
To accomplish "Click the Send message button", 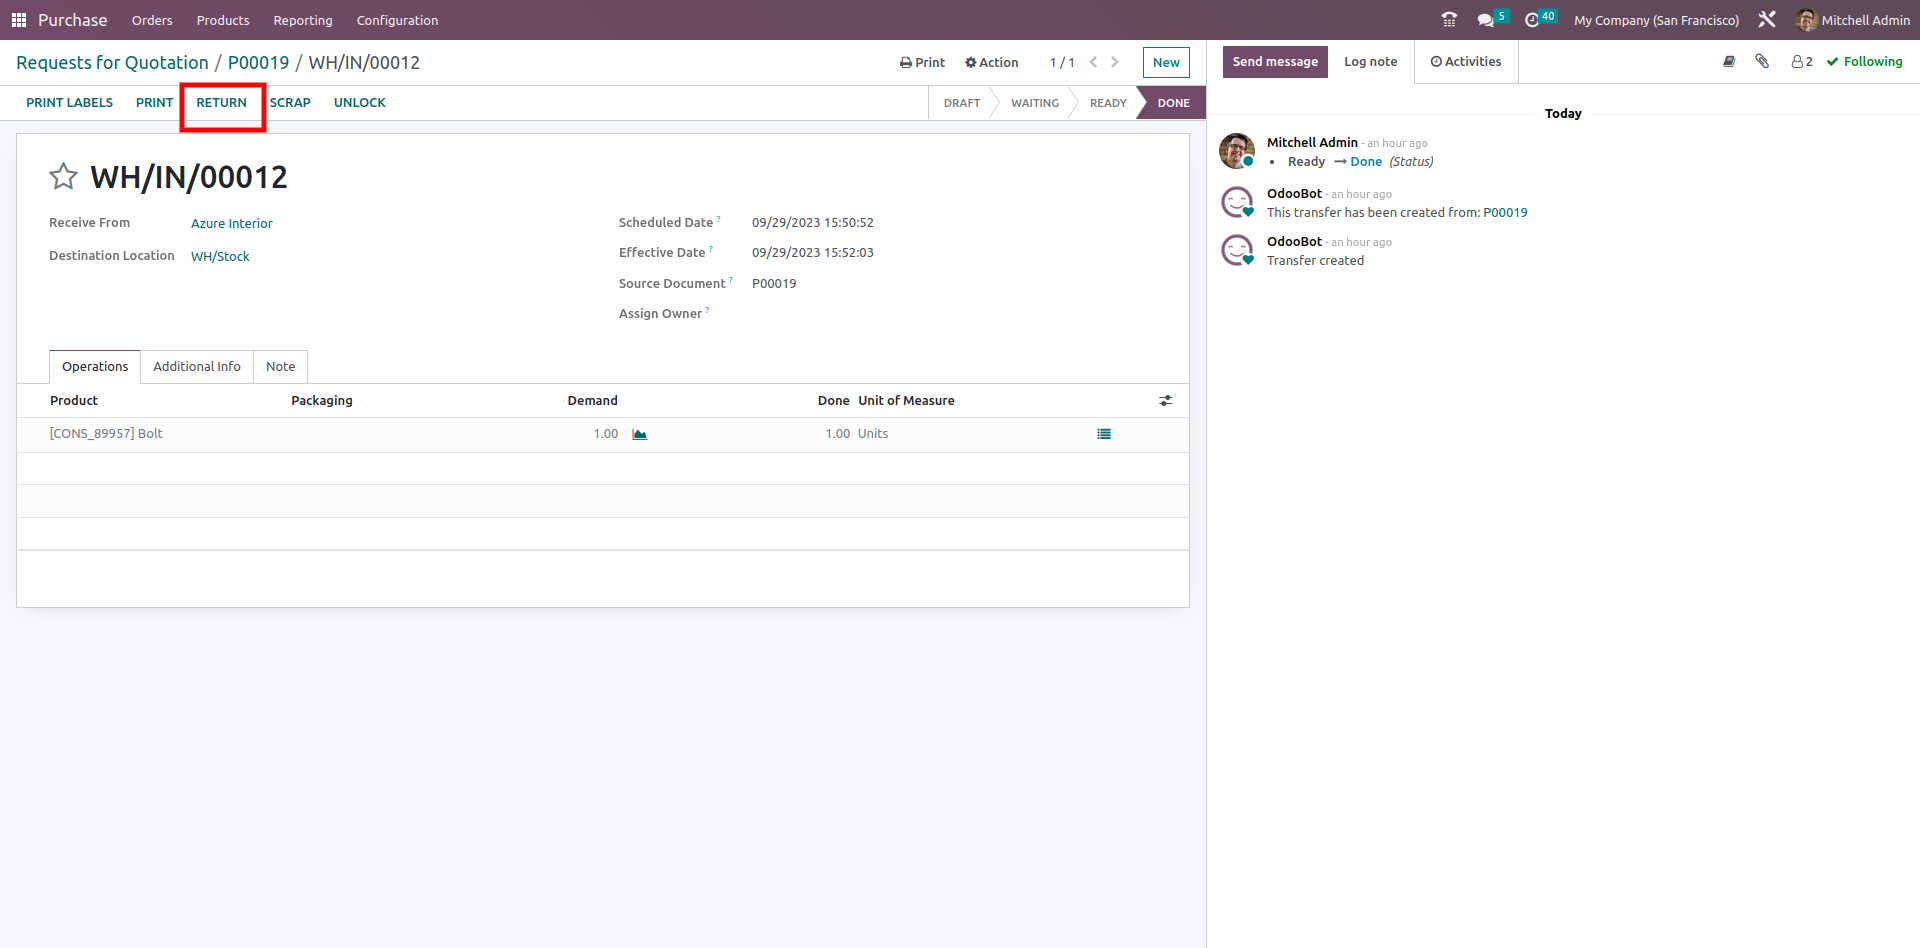I will [x=1275, y=62].
